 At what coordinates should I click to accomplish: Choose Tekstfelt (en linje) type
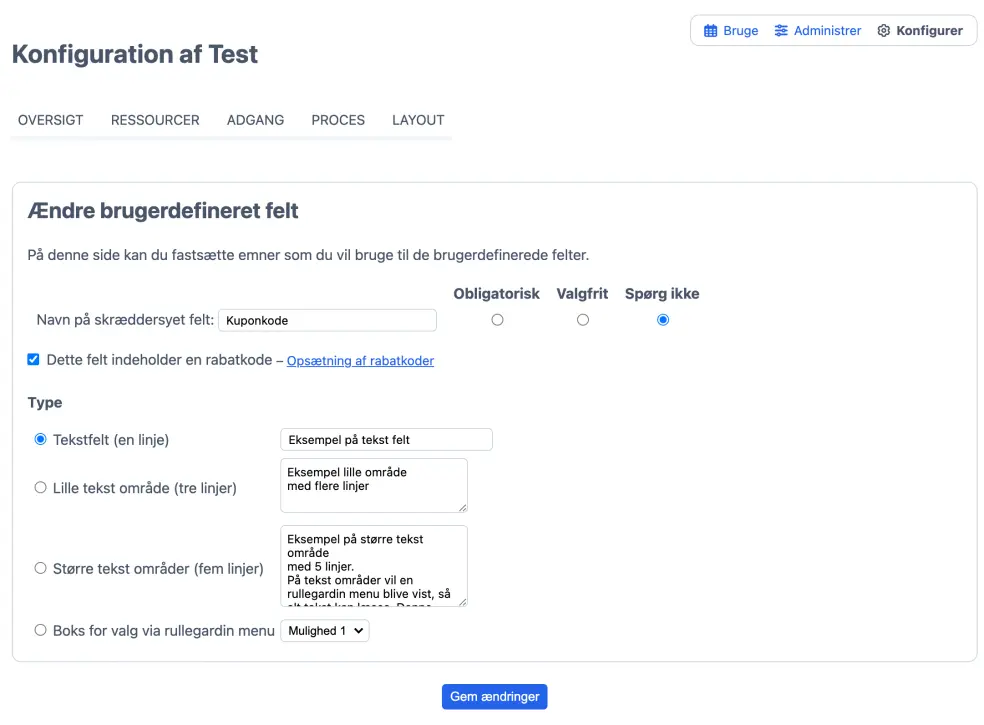41,439
